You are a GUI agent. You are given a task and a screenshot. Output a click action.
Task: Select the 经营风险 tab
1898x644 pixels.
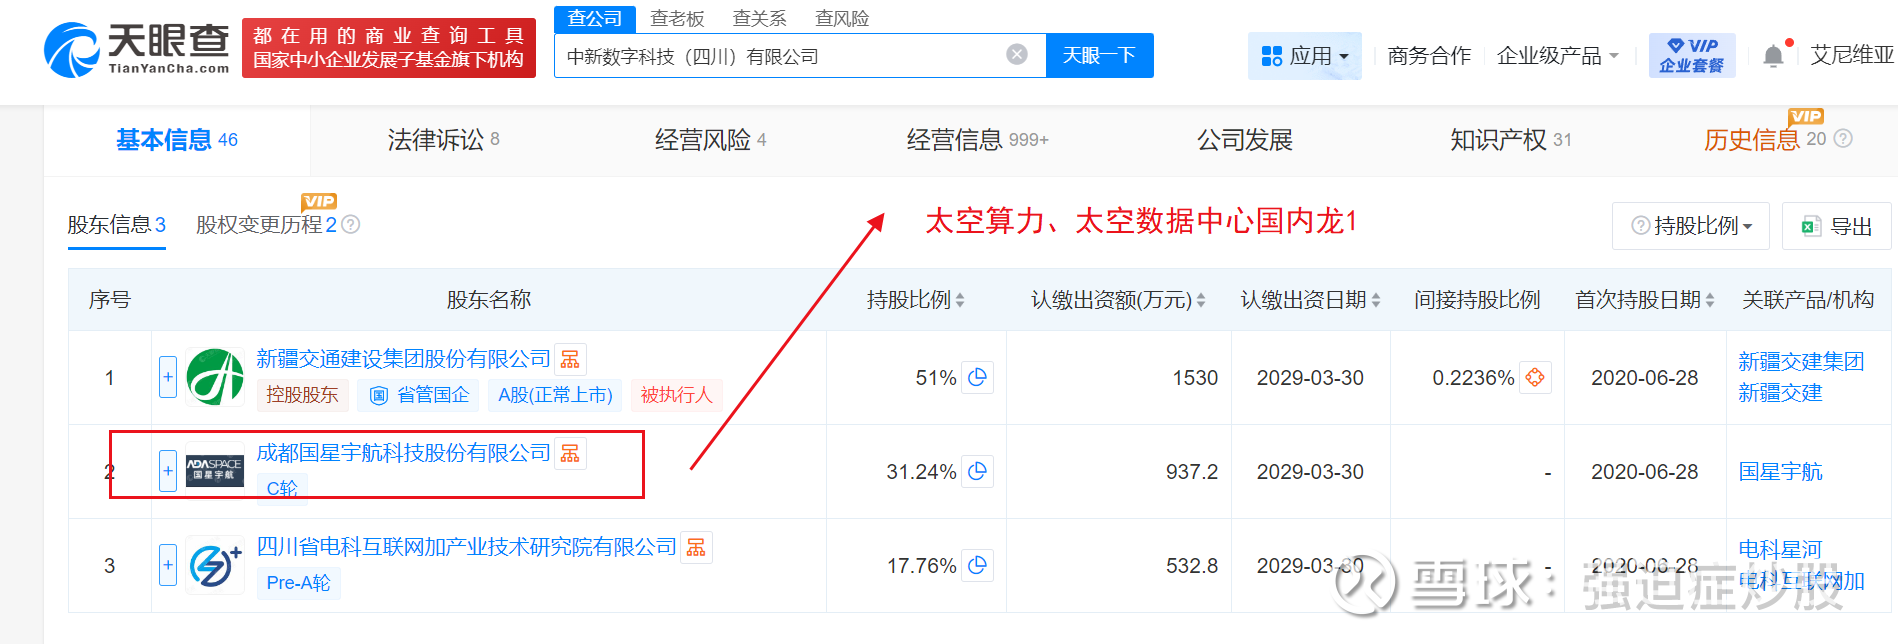(x=710, y=140)
